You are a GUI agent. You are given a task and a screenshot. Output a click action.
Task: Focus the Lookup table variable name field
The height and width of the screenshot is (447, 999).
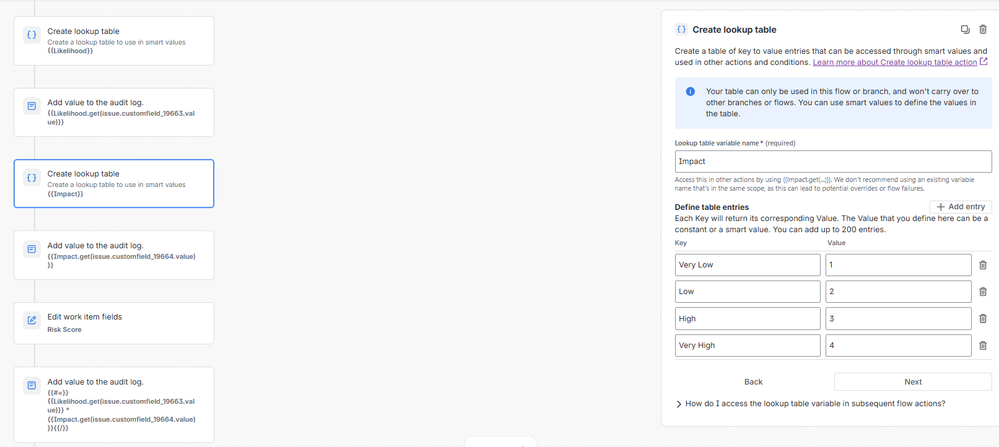point(833,161)
